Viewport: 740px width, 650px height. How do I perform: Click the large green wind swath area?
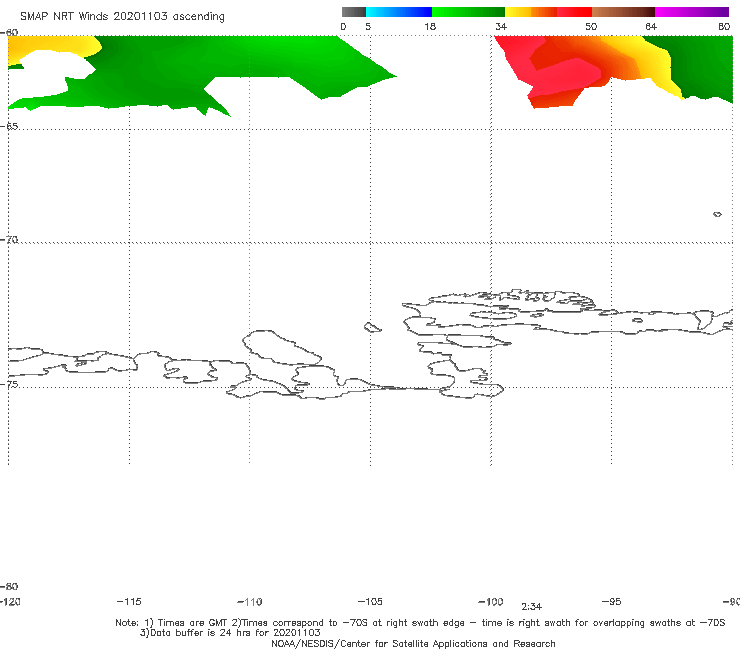(x=189, y=71)
